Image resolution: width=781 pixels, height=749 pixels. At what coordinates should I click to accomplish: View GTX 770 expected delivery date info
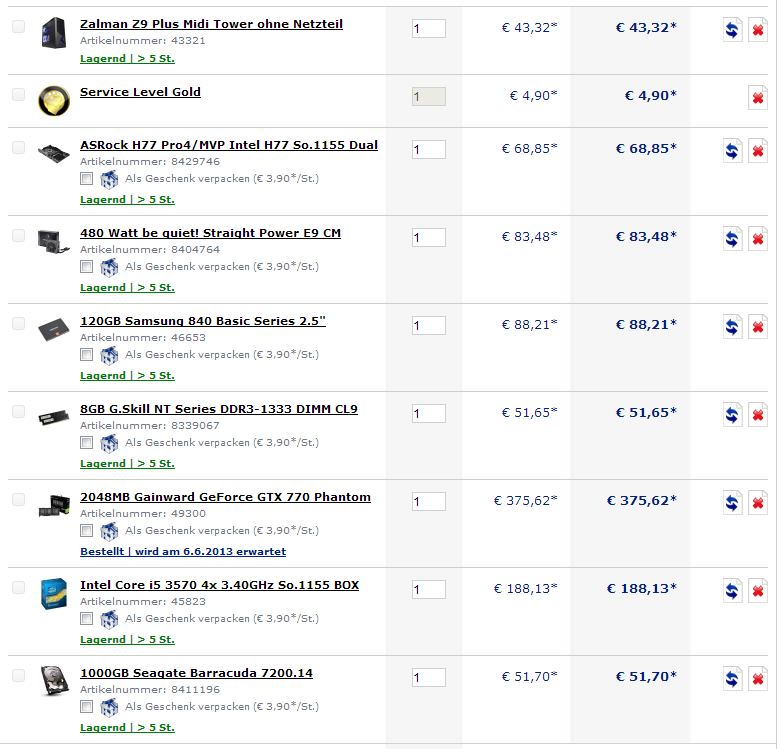coord(183,552)
